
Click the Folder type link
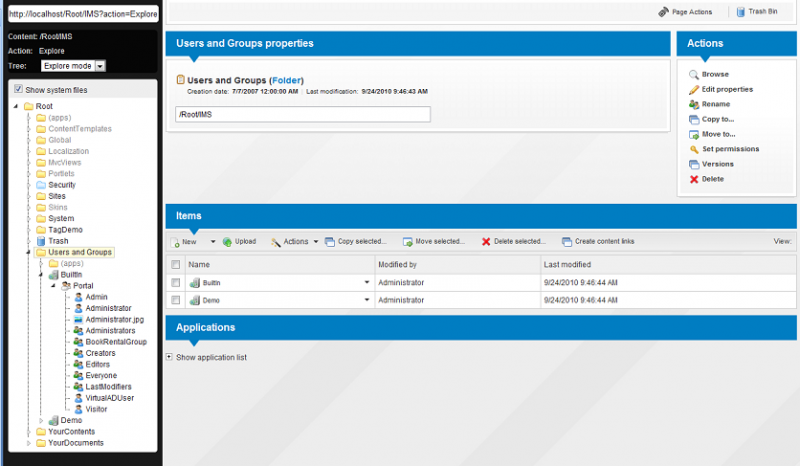click(x=287, y=80)
